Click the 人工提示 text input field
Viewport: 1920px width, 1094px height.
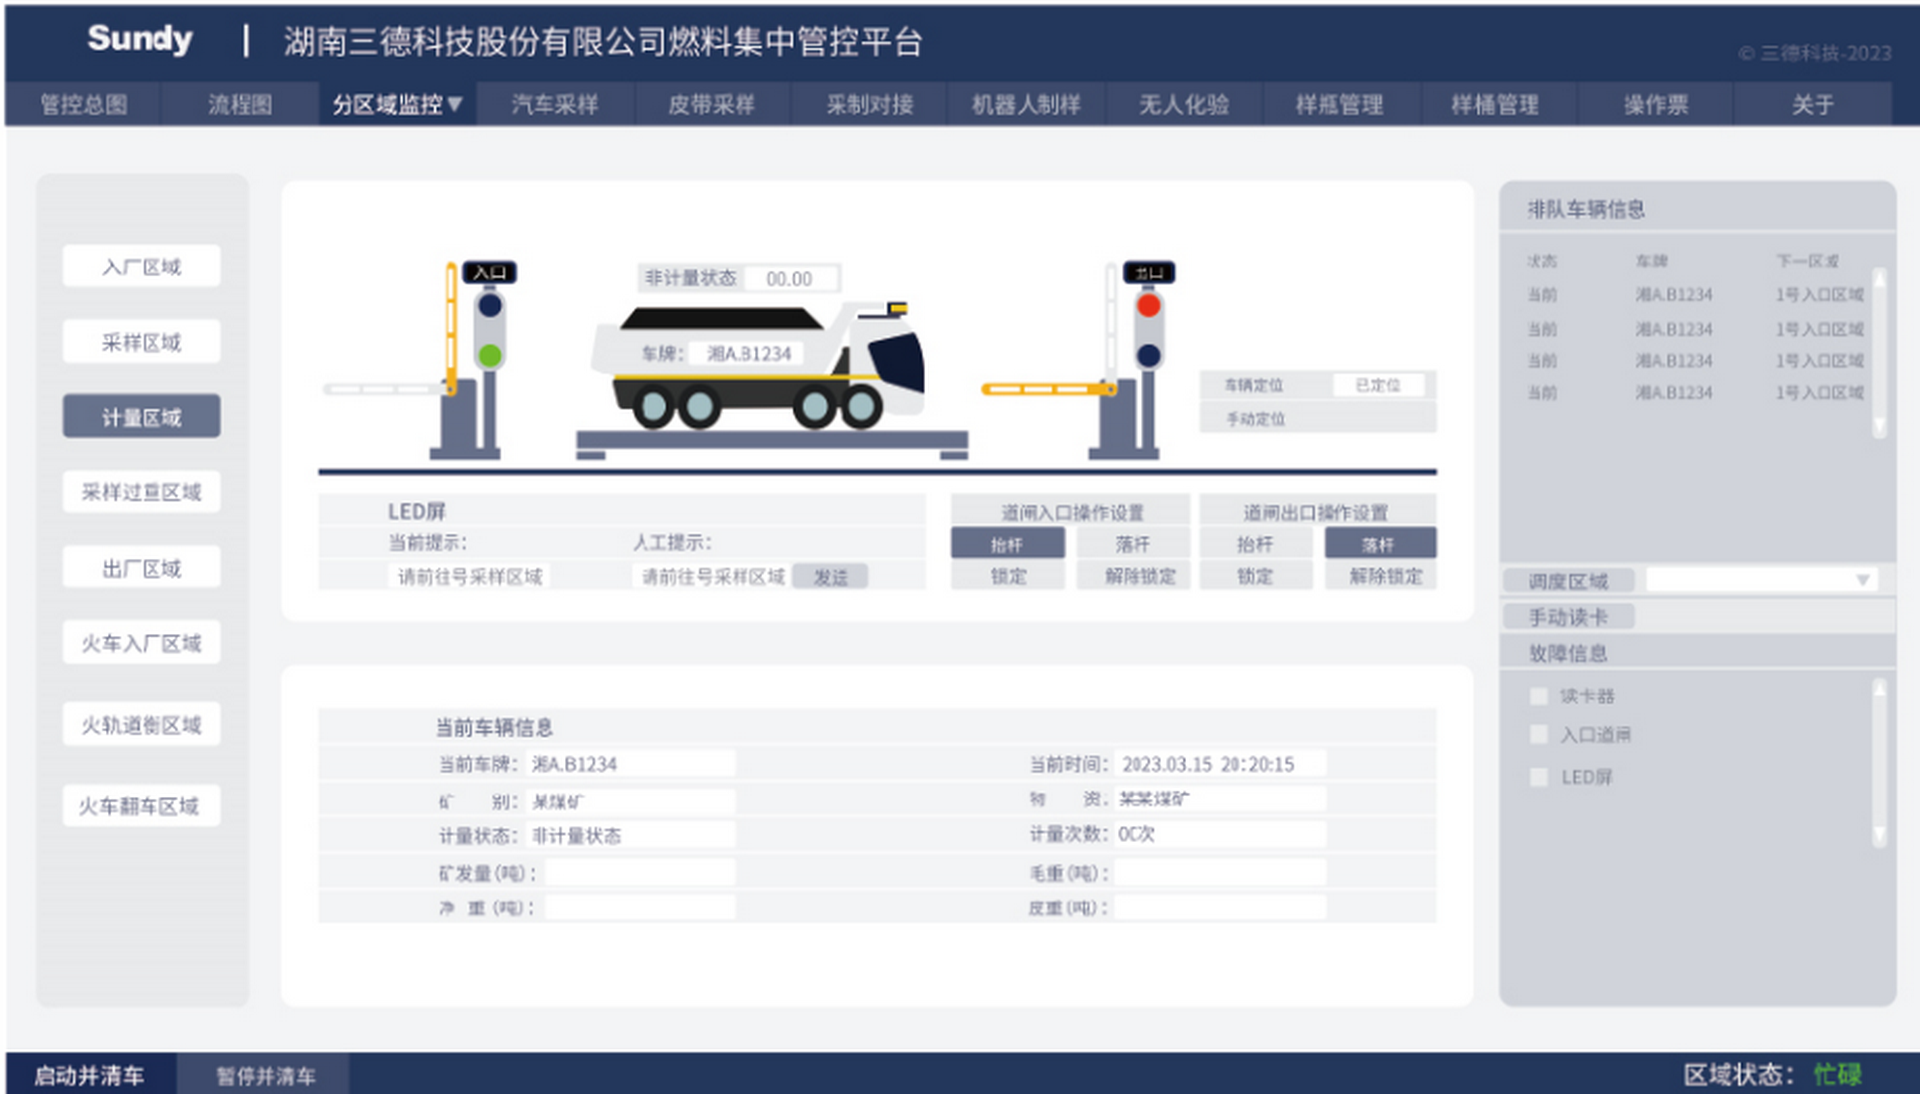[712, 577]
